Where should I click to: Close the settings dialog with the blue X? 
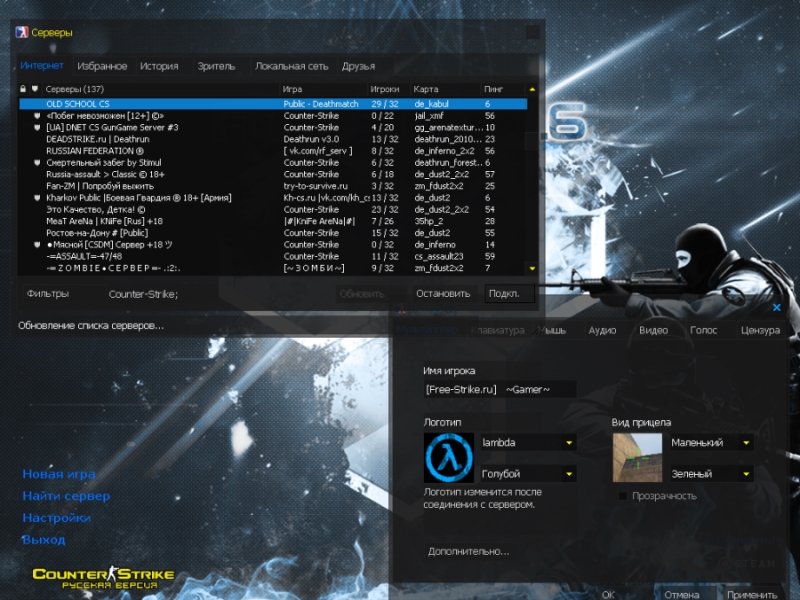coord(777,307)
